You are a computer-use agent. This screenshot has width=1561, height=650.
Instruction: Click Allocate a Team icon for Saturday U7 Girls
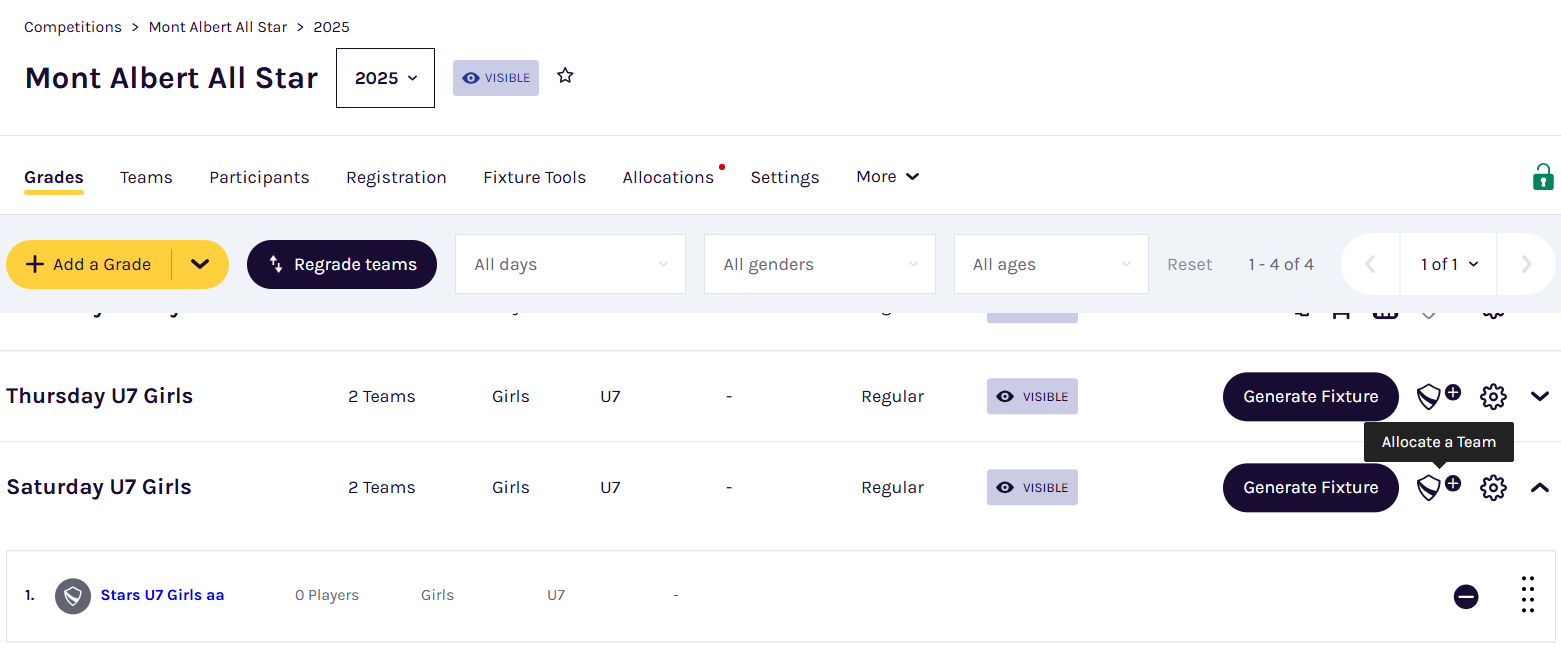[x=1438, y=487]
